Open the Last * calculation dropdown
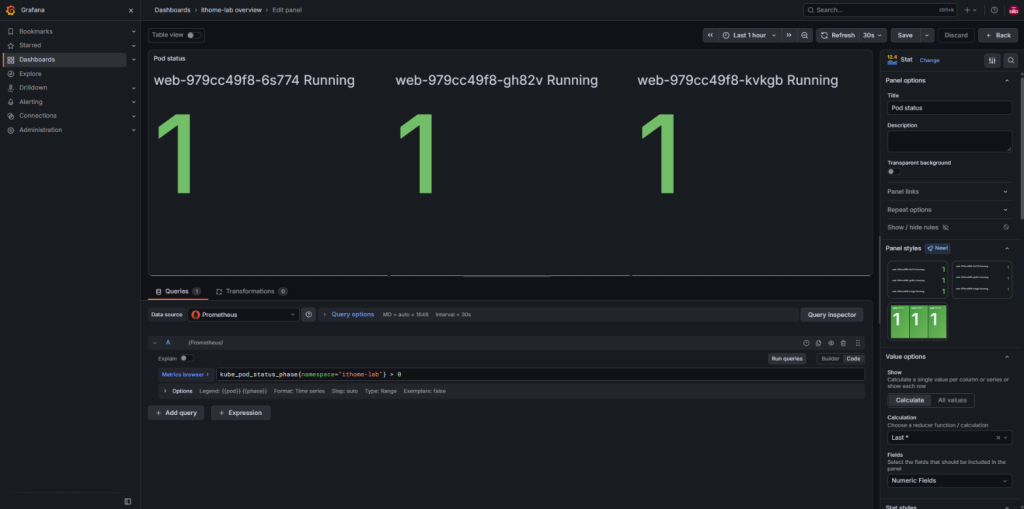Screen dimensions: 1024x509 949,438
